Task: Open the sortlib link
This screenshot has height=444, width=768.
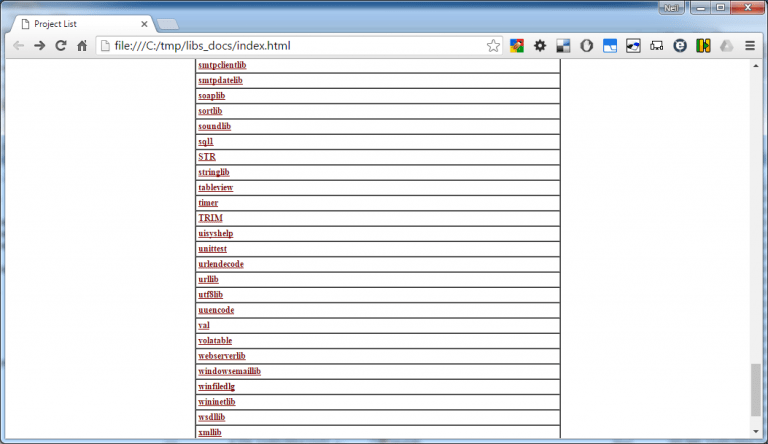Action: coord(210,111)
